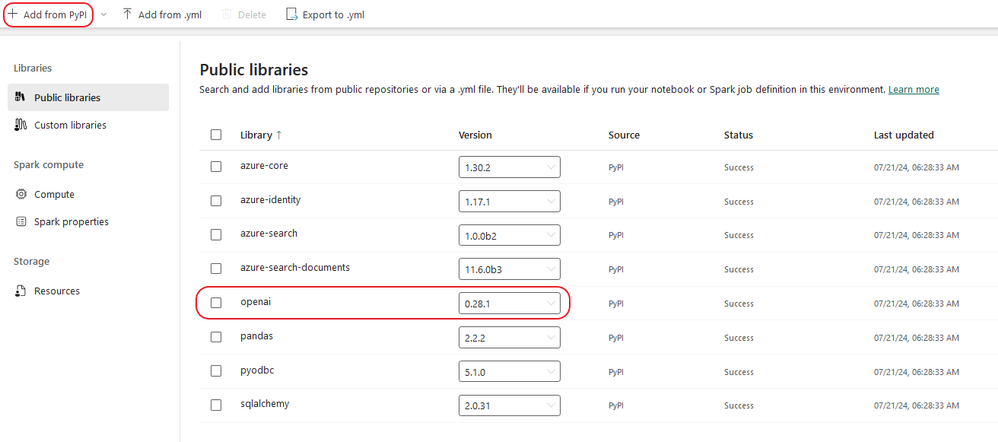The height and width of the screenshot is (442, 998).
Task: Click the Spark properties icon
Action: [x=21, y=221]
